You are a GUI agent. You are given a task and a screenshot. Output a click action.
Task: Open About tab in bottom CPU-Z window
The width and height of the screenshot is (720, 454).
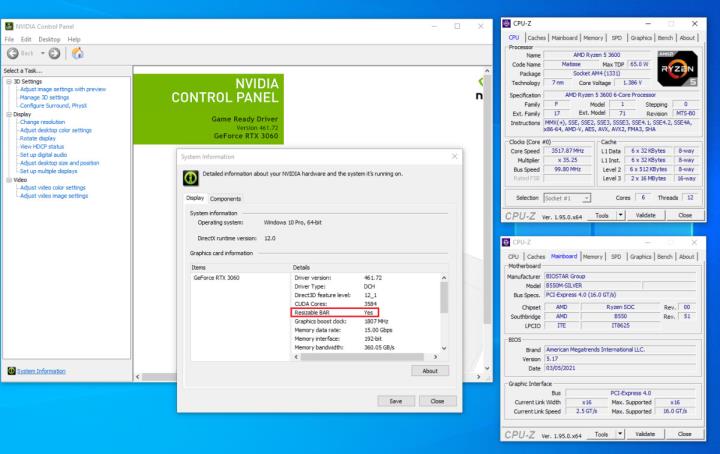(x=686, y=257)
